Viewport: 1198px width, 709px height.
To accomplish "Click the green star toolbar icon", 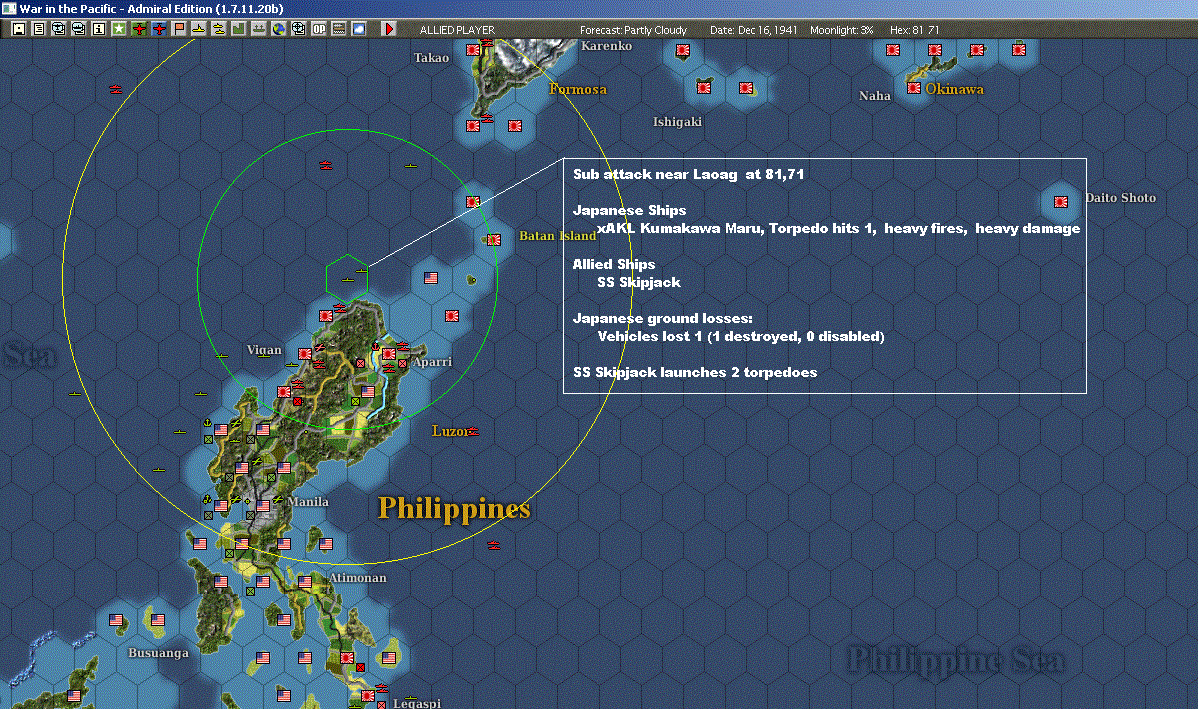I will (118, 29).
